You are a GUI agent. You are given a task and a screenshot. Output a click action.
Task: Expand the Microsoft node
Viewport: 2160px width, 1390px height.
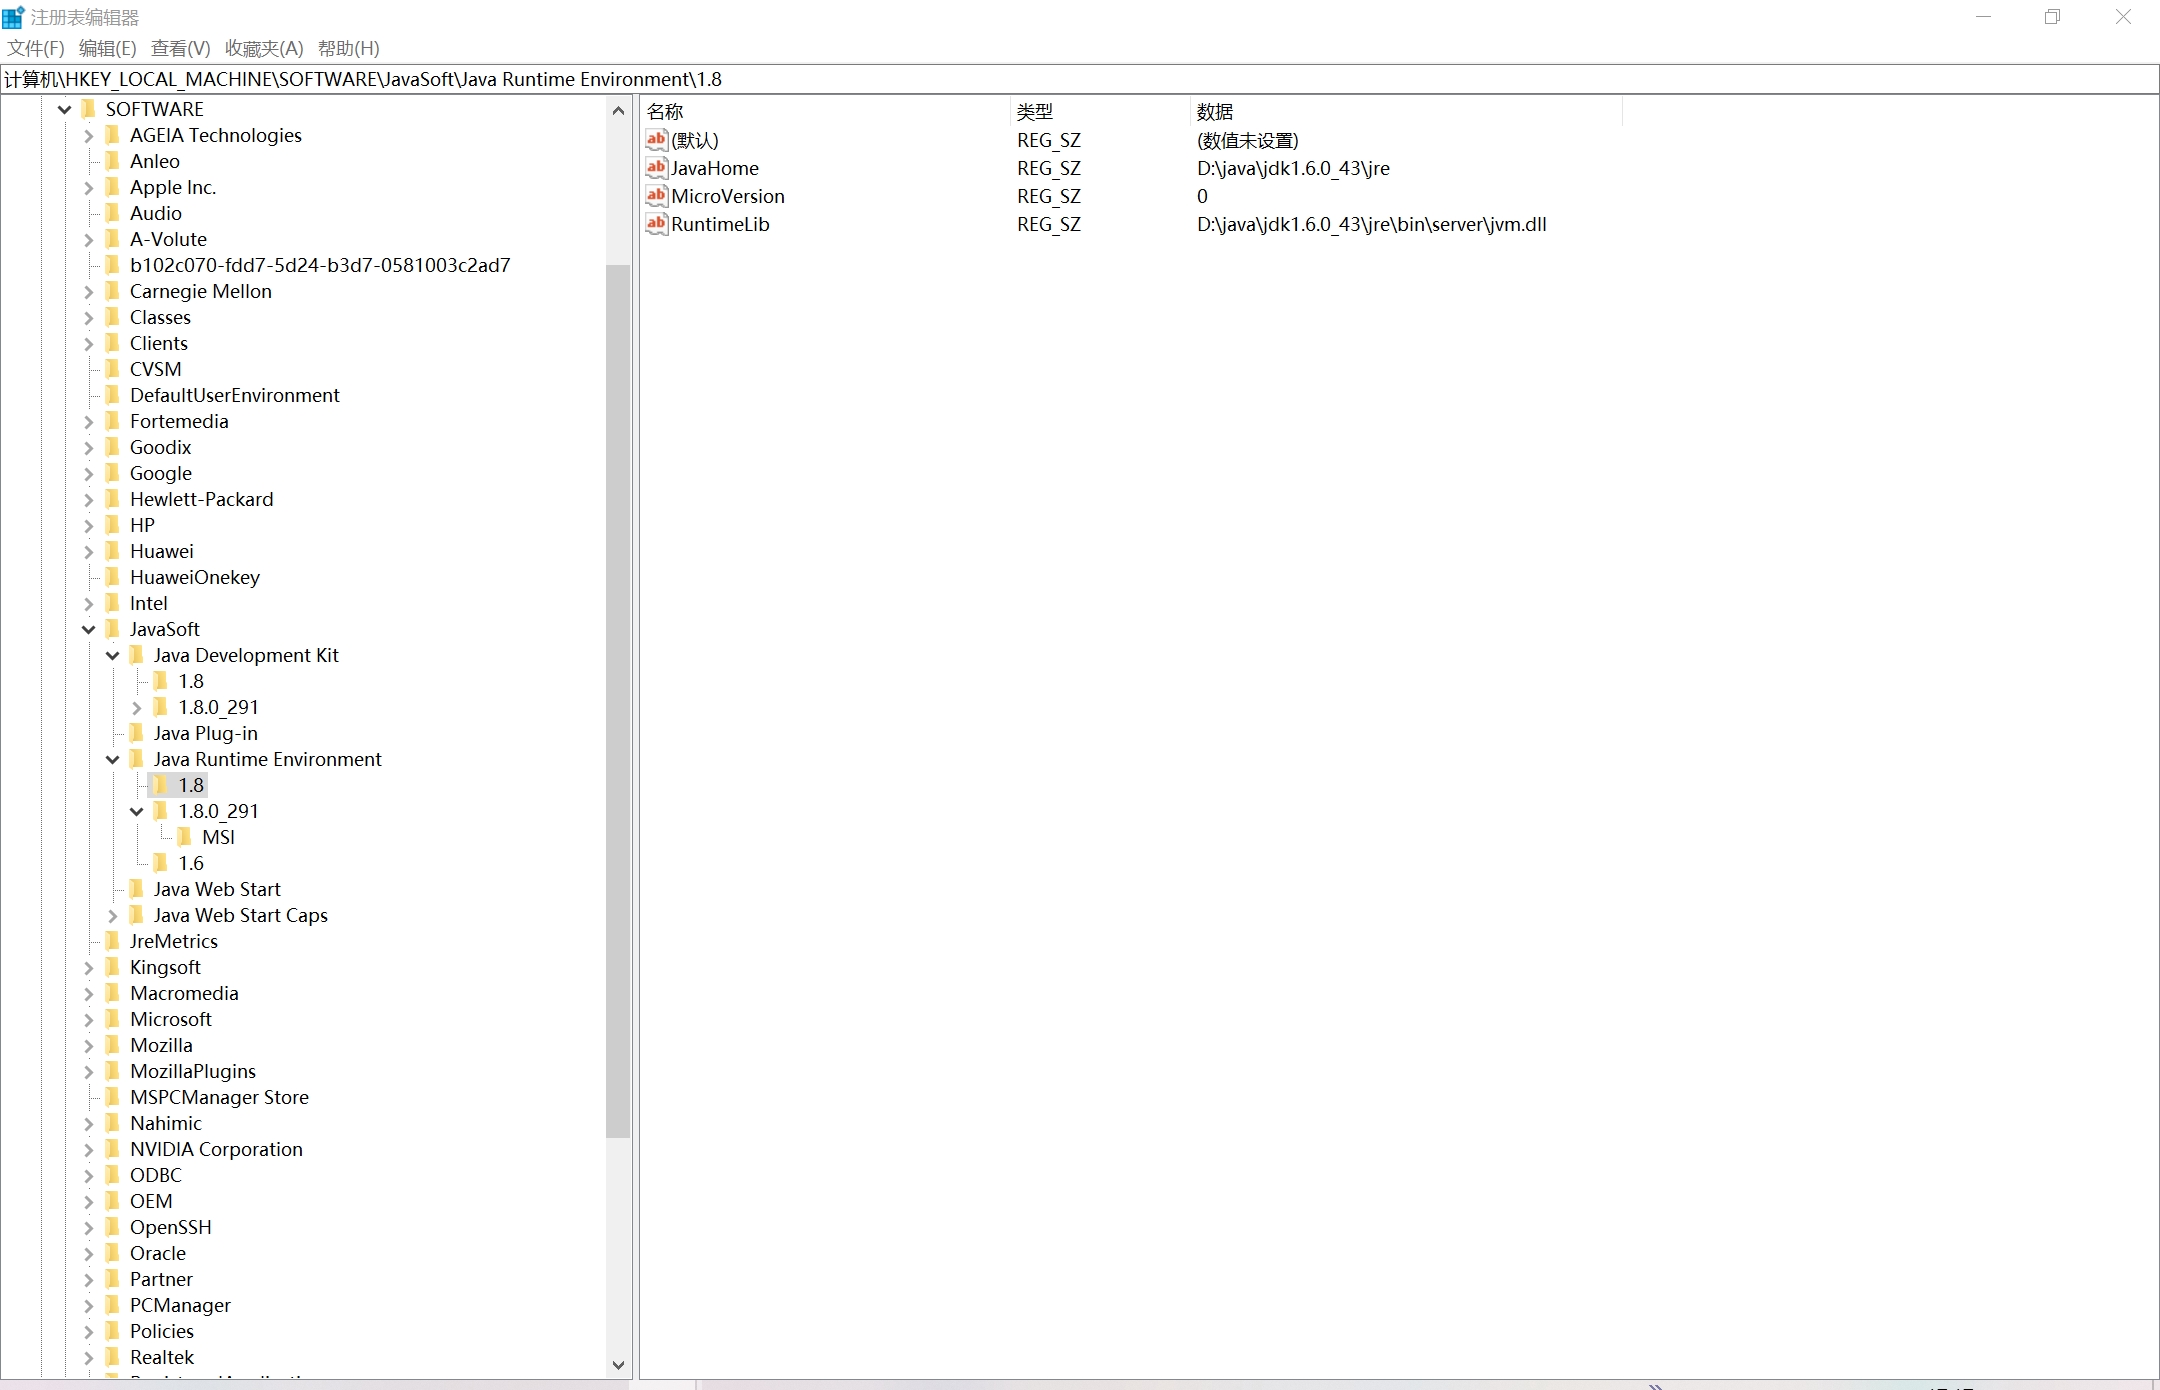[x=88, y=1018]
